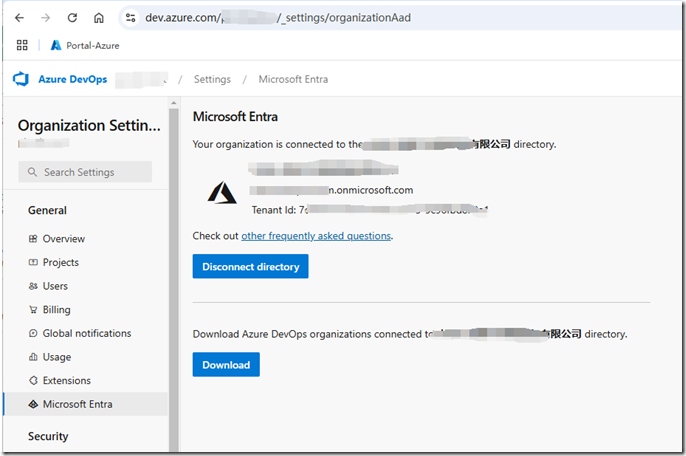686x456 pixels.
Task: Click the browser back arrow
Action: pos(19,18)
